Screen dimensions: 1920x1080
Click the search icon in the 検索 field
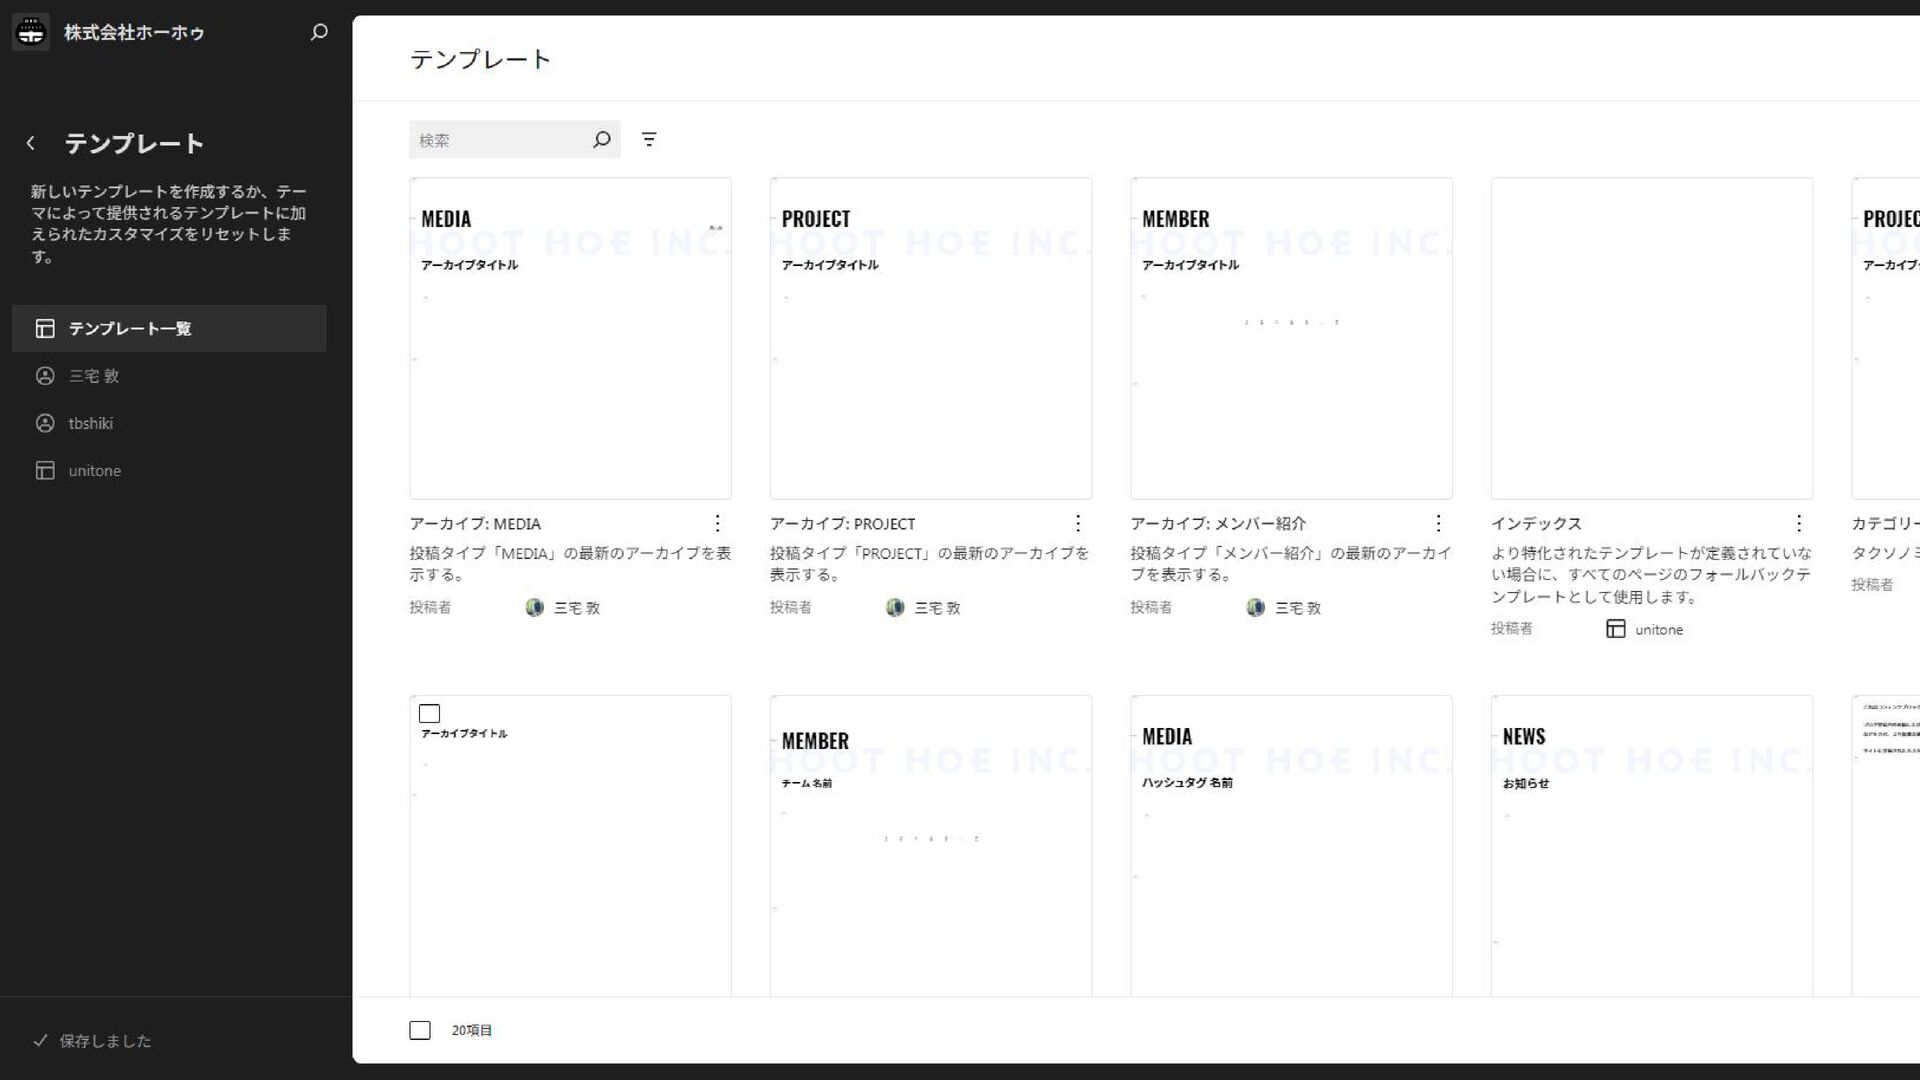(x=601, y=140)
